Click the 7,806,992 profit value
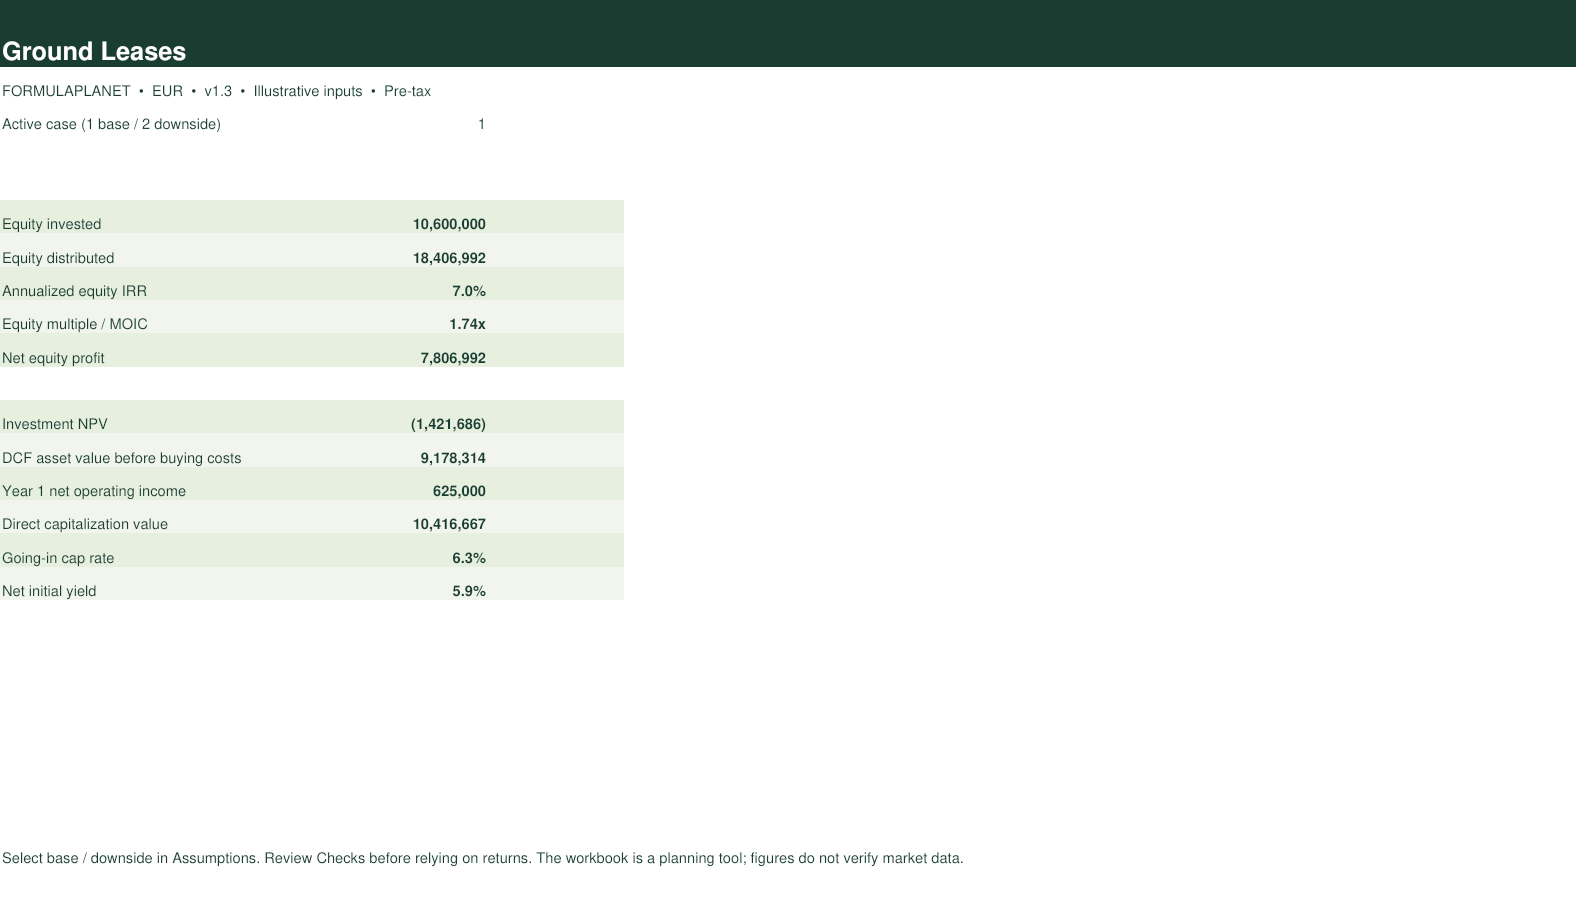 tap(453, 358)
